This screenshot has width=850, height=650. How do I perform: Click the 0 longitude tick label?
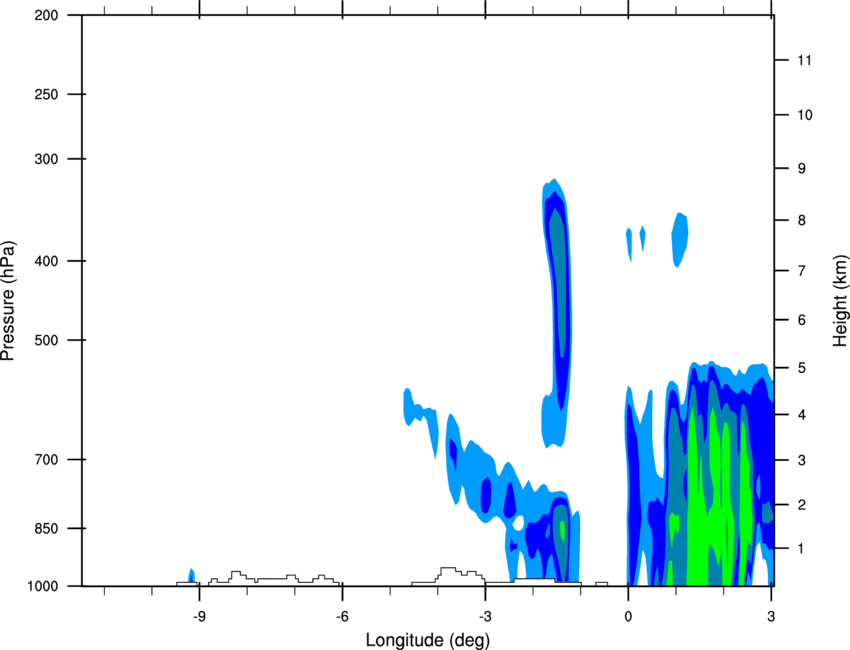point(628,616)
